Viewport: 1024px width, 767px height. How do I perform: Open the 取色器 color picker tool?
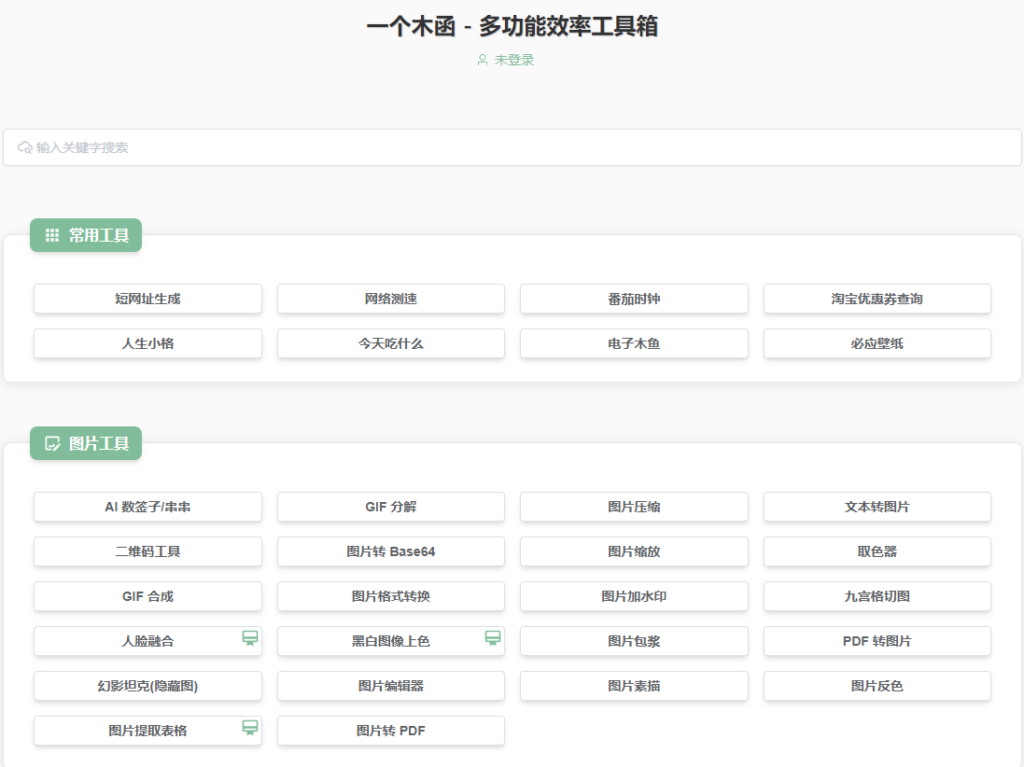(877, 551)
